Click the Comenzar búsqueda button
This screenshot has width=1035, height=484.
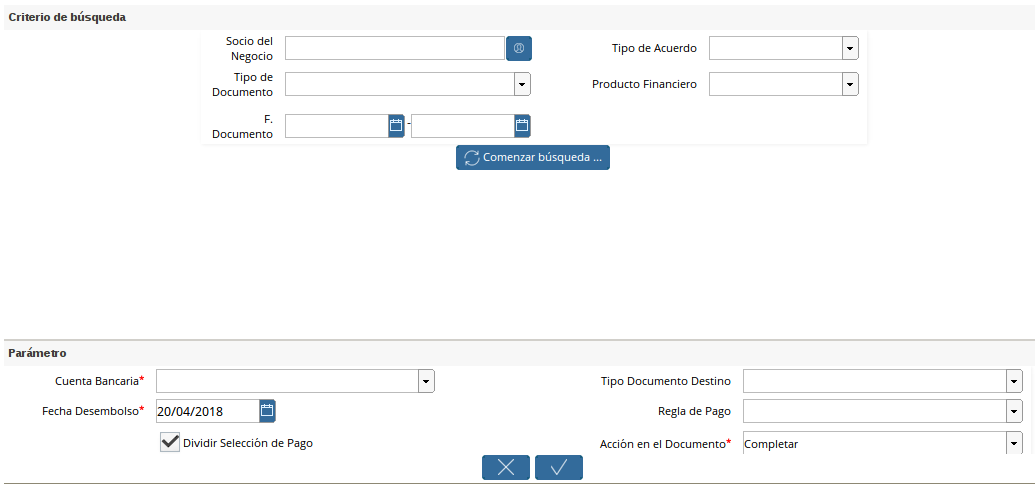[x=533, y=157]
